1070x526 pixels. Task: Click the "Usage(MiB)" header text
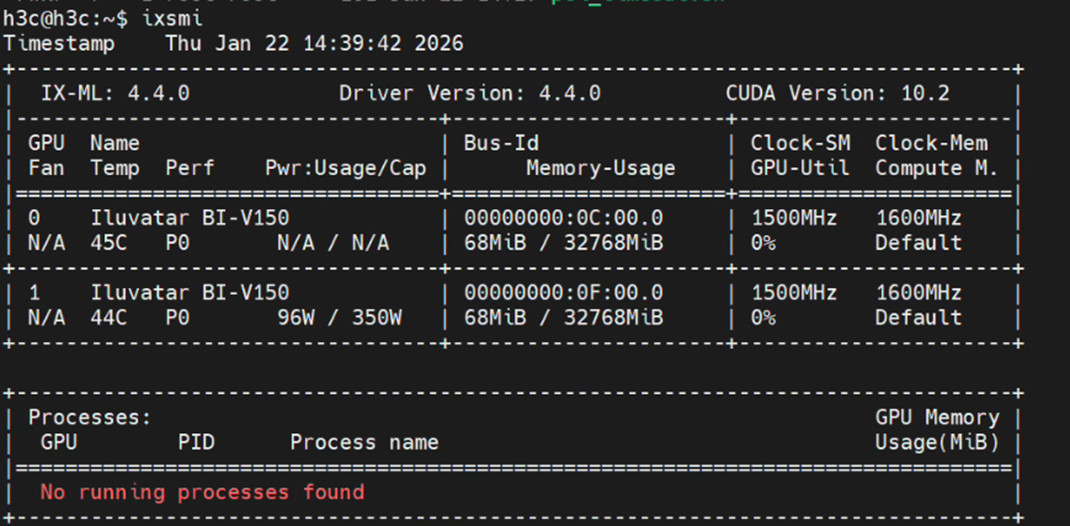937,443
